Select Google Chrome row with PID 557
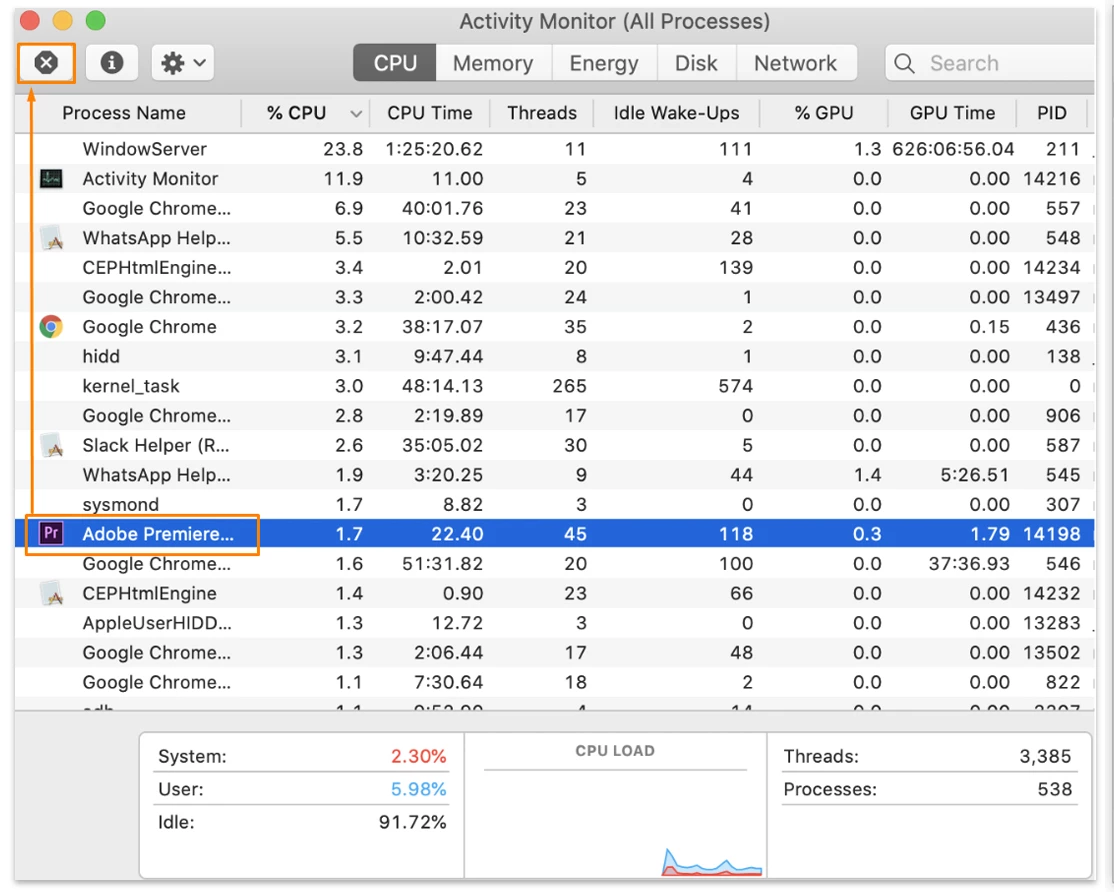The image size is (1114, 892). 554,209
